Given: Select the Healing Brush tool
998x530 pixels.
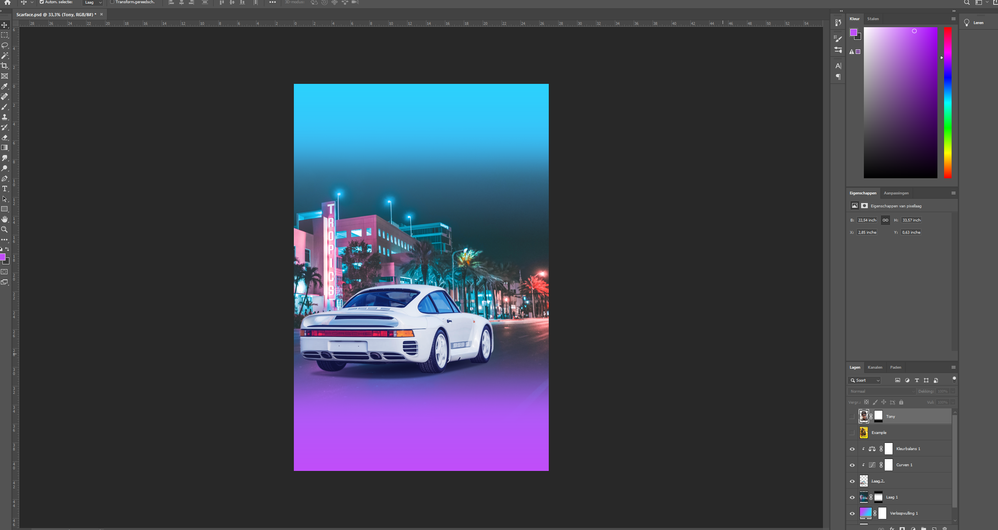Looking at the screenshot, I should click(x=4, y=97).
